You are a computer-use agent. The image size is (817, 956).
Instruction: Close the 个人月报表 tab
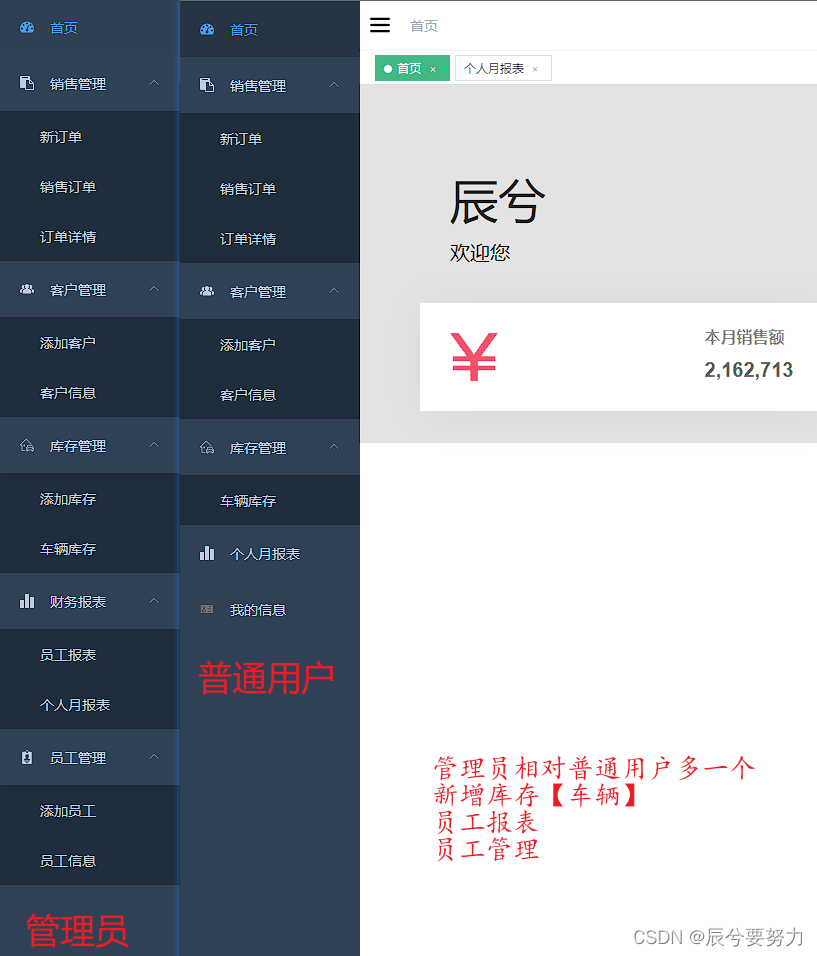537,68
